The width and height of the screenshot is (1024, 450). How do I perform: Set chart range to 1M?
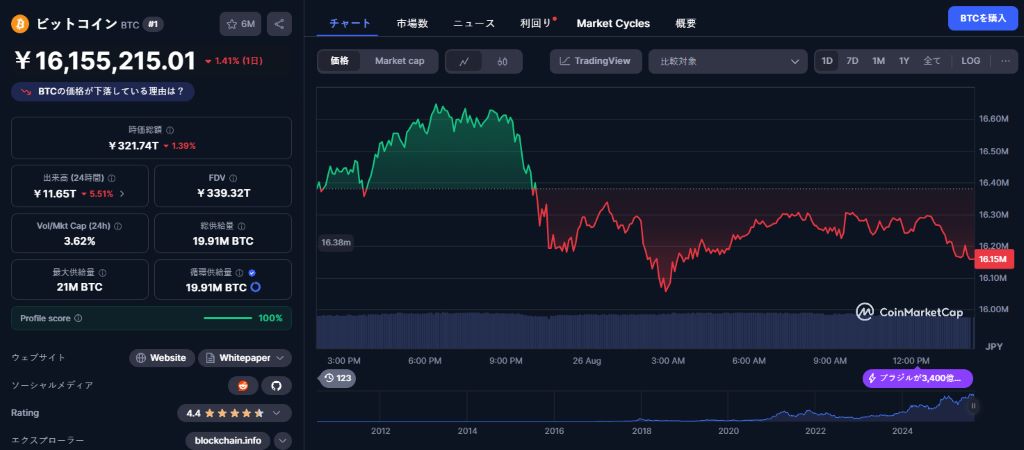pos(878,61)
